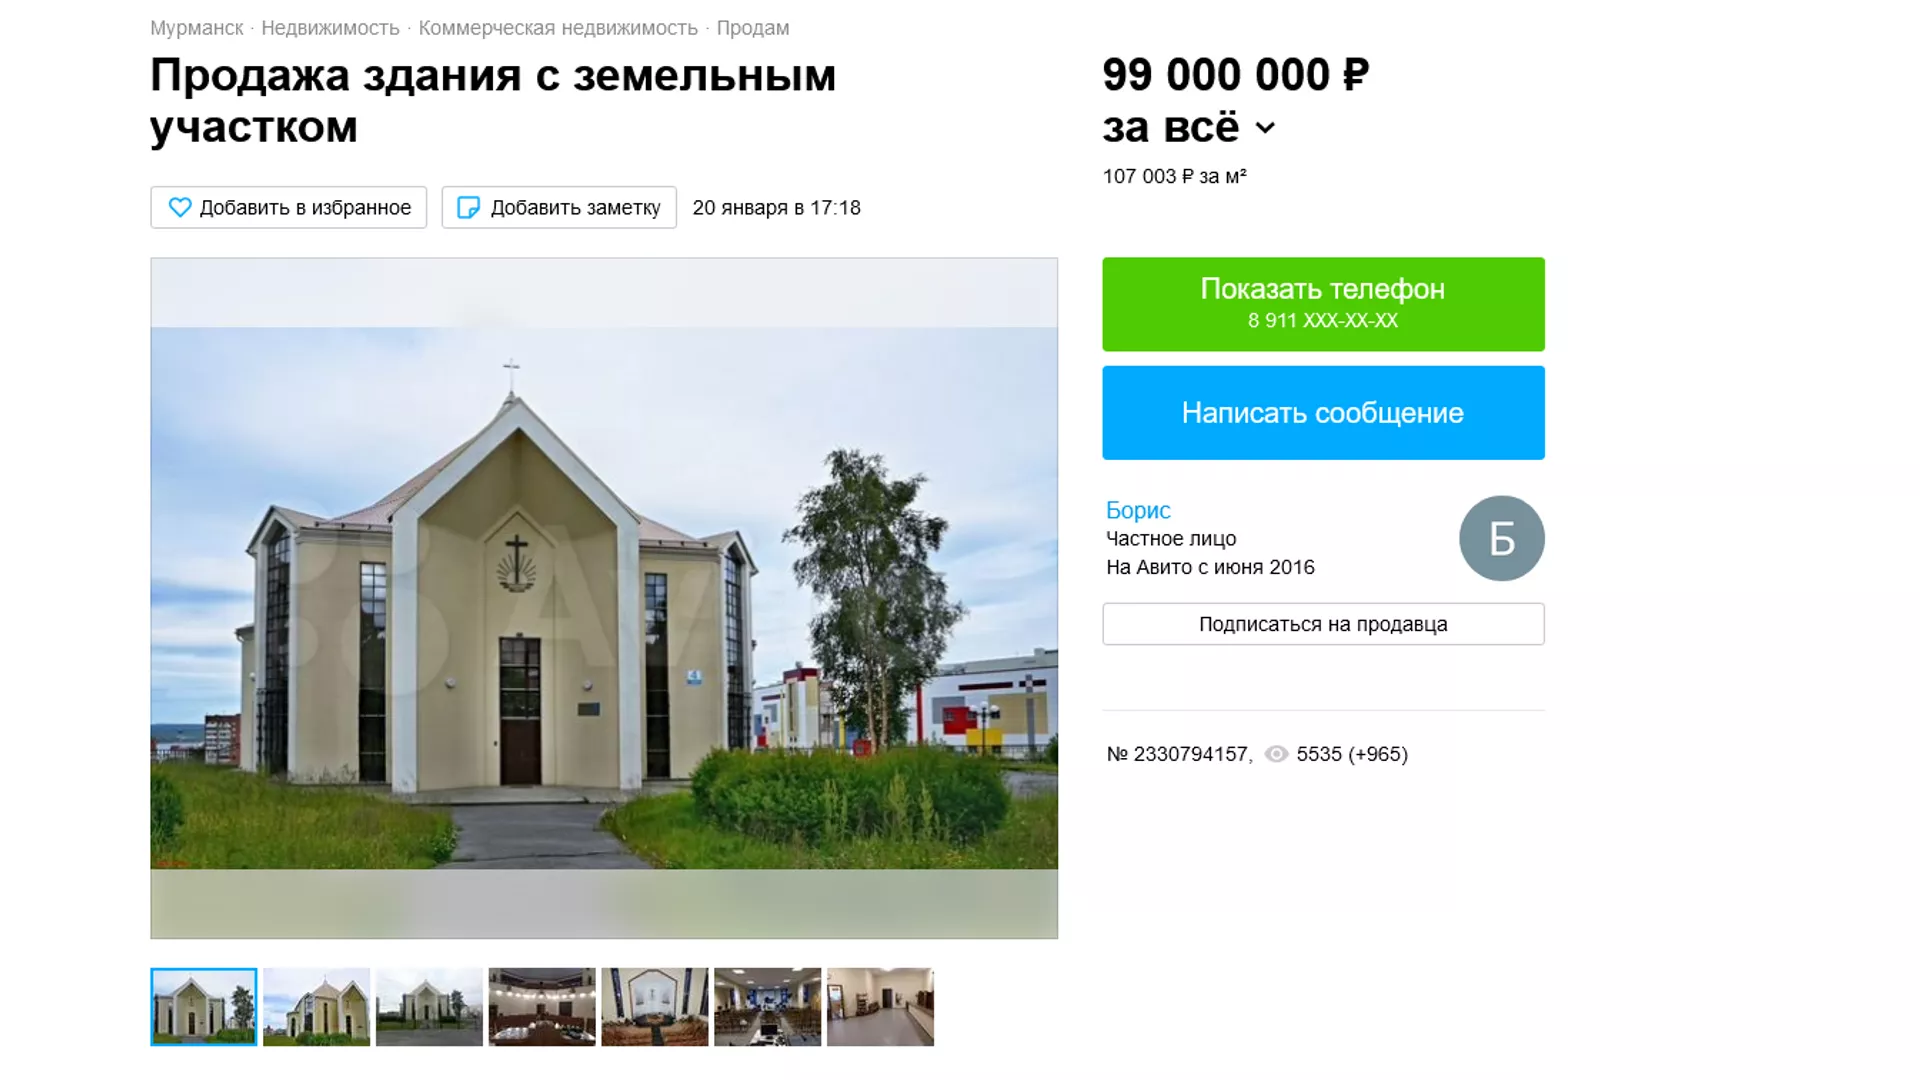Select the sixth thumbnail showing rows of seats

click(x=767, y=1007)
